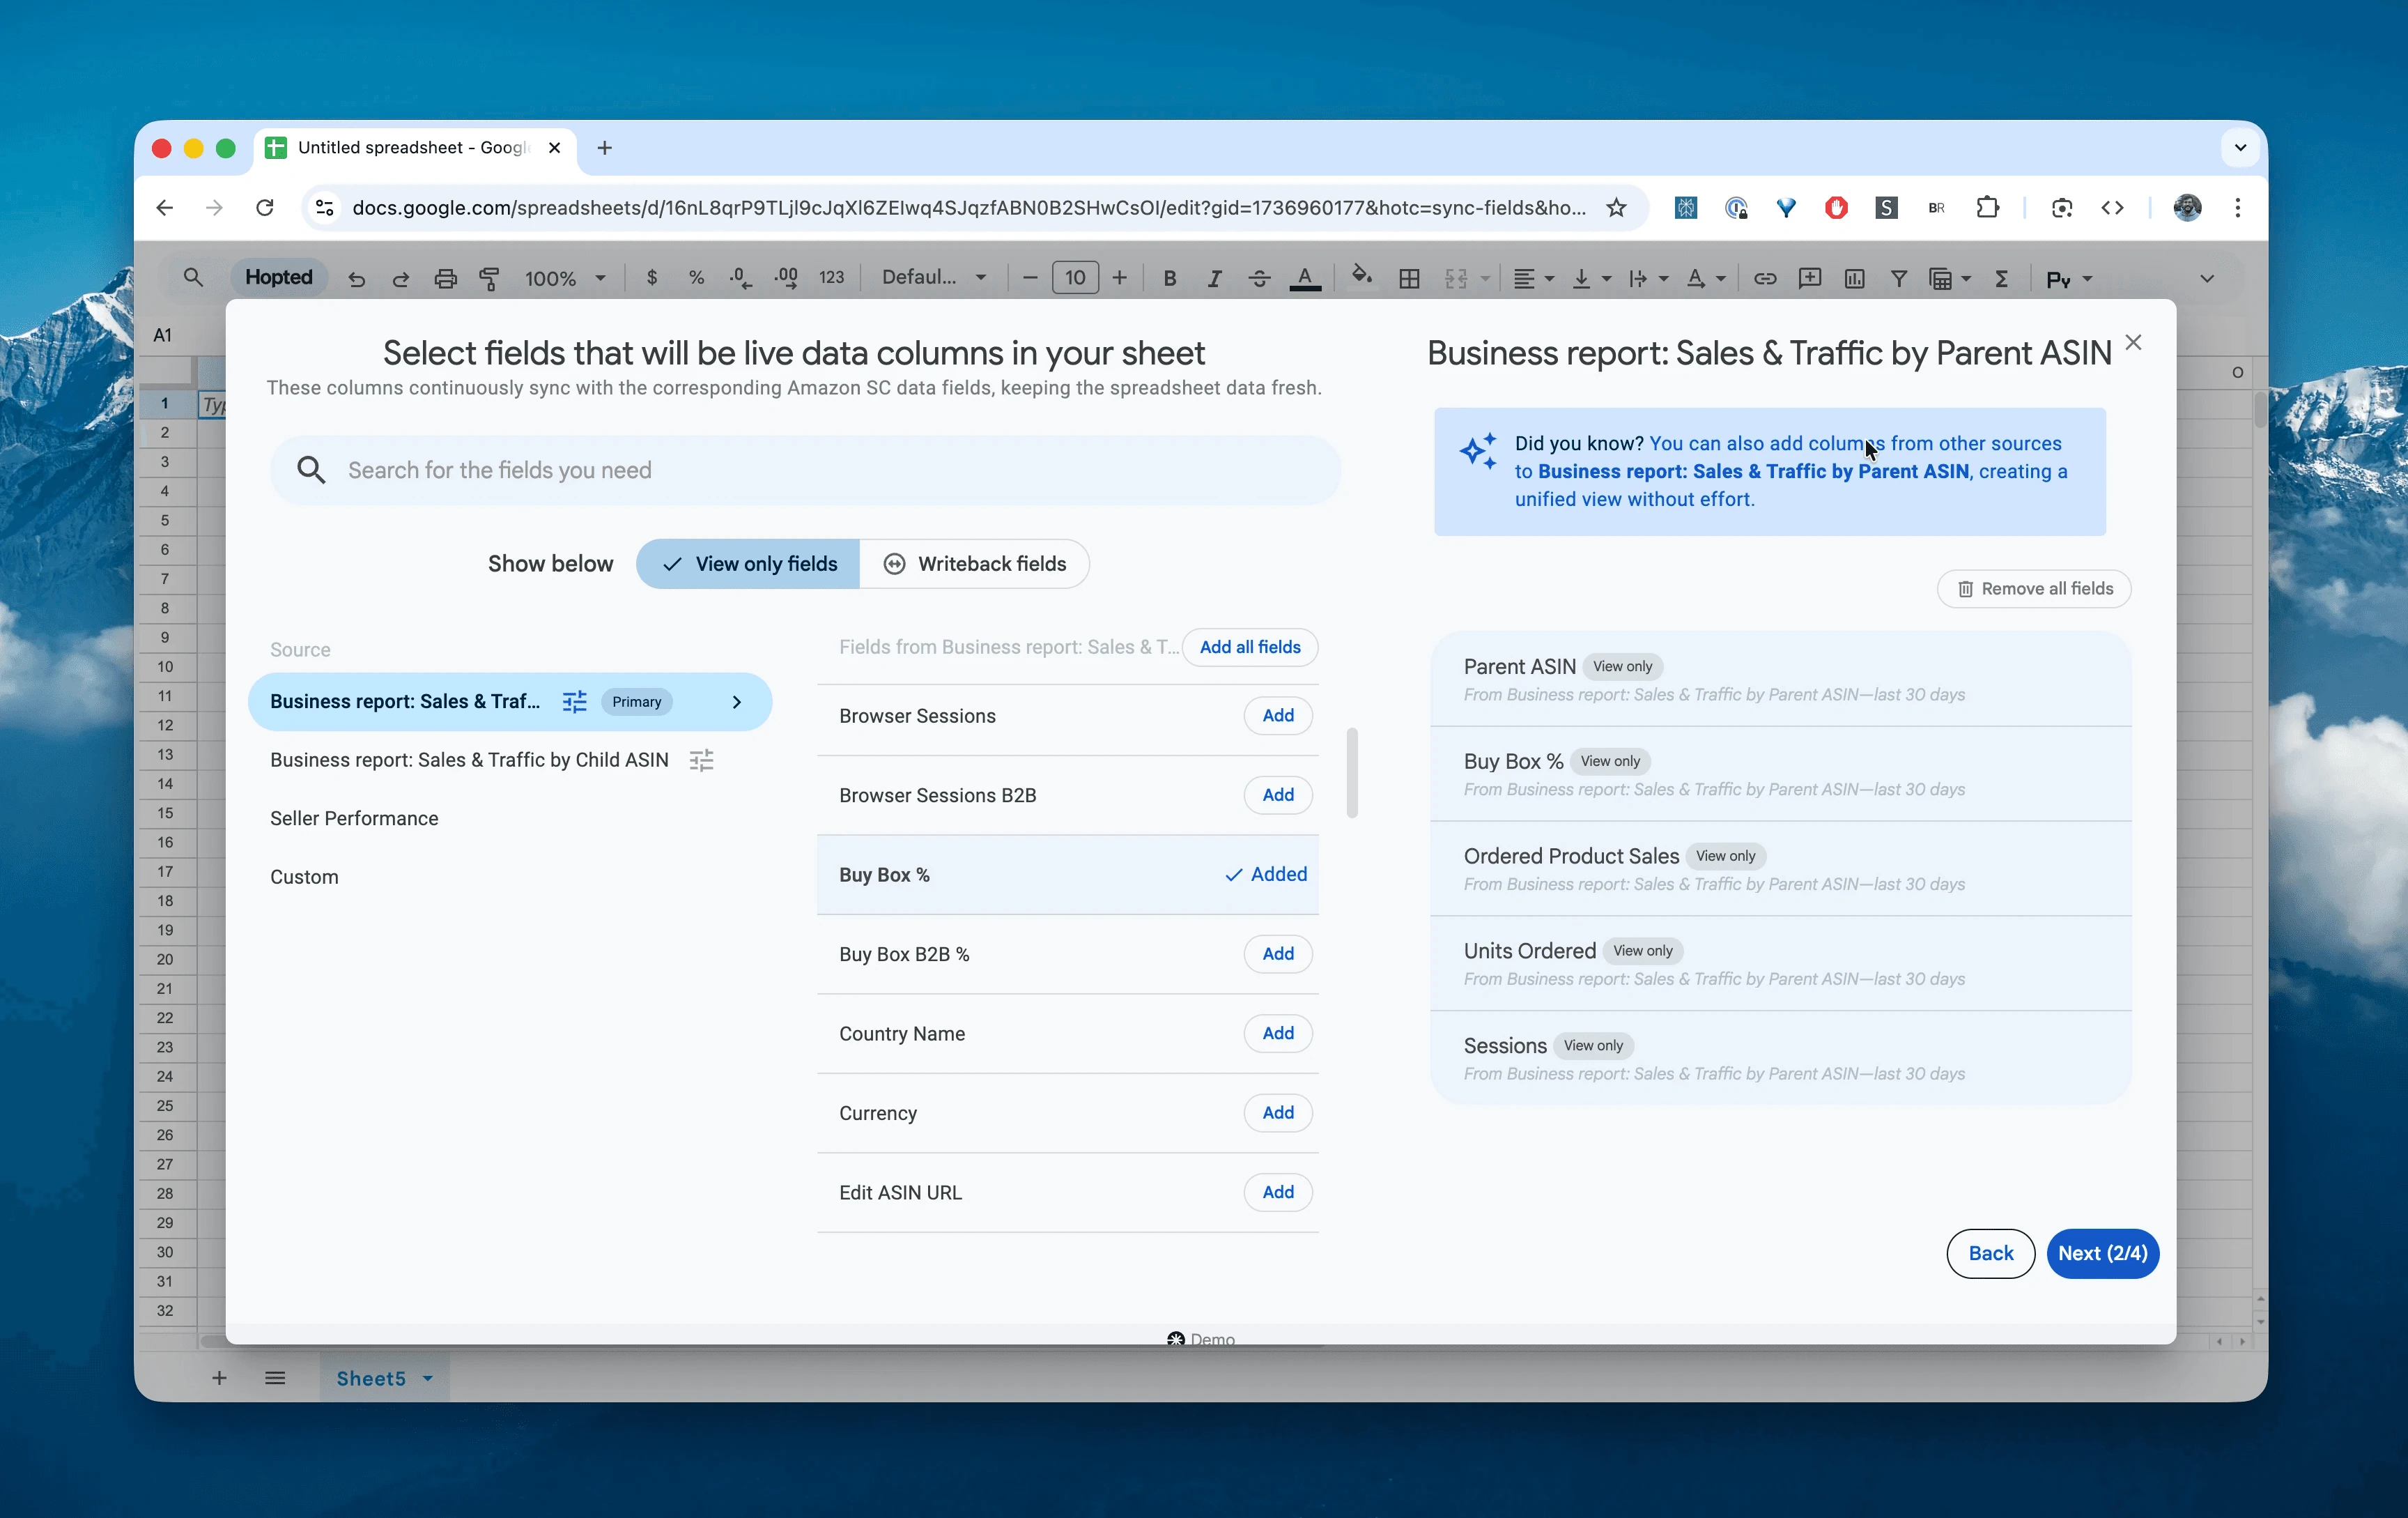Viewport: 2408px width, 1518px height.
Task: Click the font size field showing 10
Action: click(x=1075, y=278)
